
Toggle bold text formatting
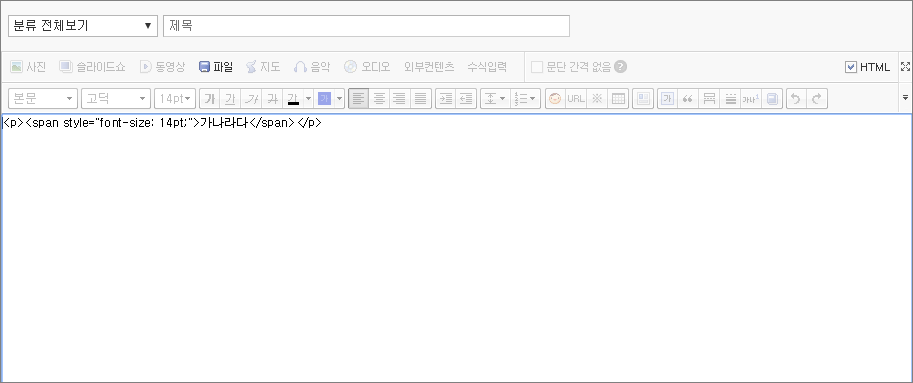[x=210, y=99]
